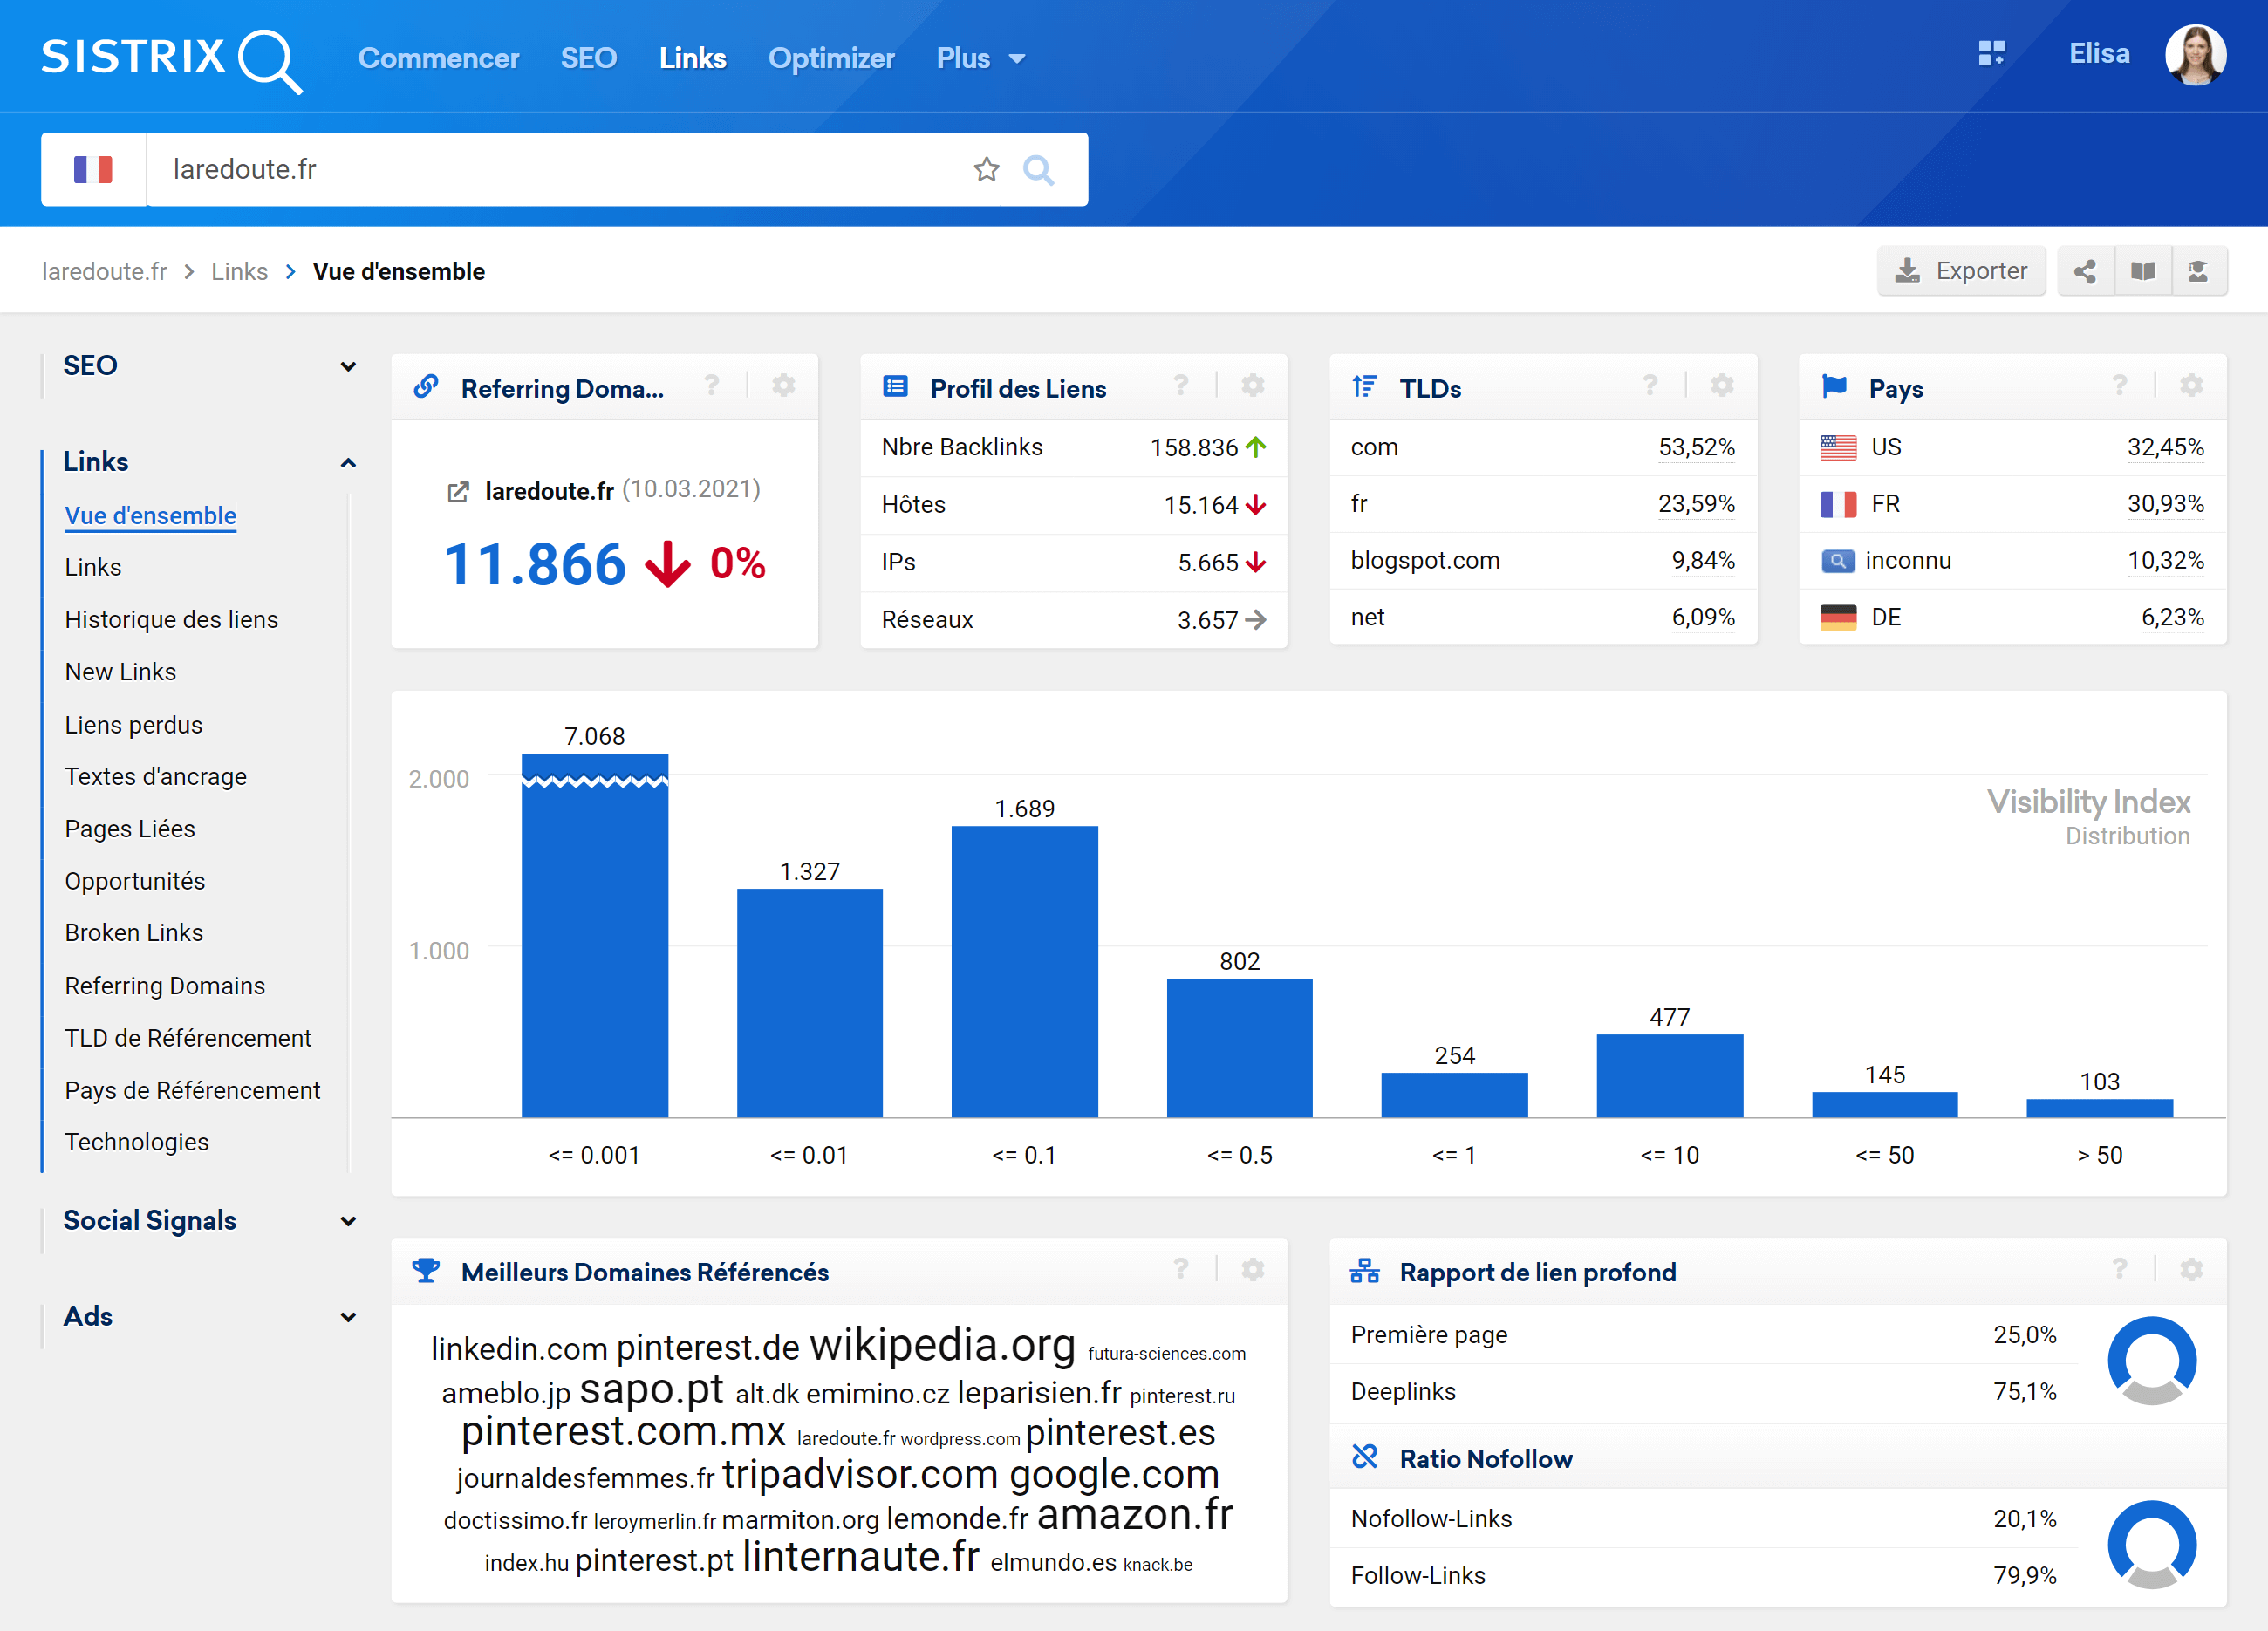Click the laredoute.fr breadcrumb

click(104, 271)
